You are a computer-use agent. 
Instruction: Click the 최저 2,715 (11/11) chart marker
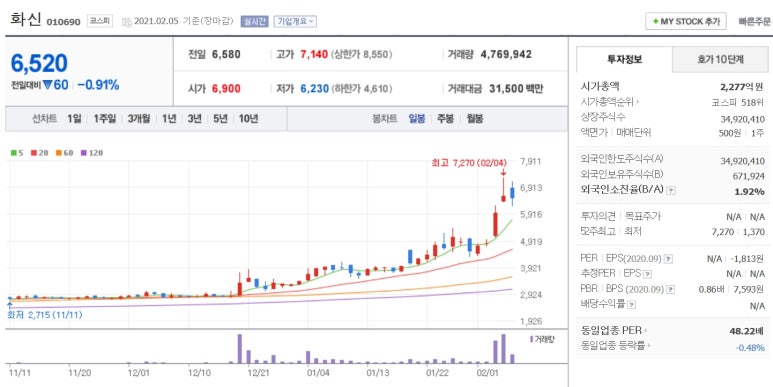[45, 315]
